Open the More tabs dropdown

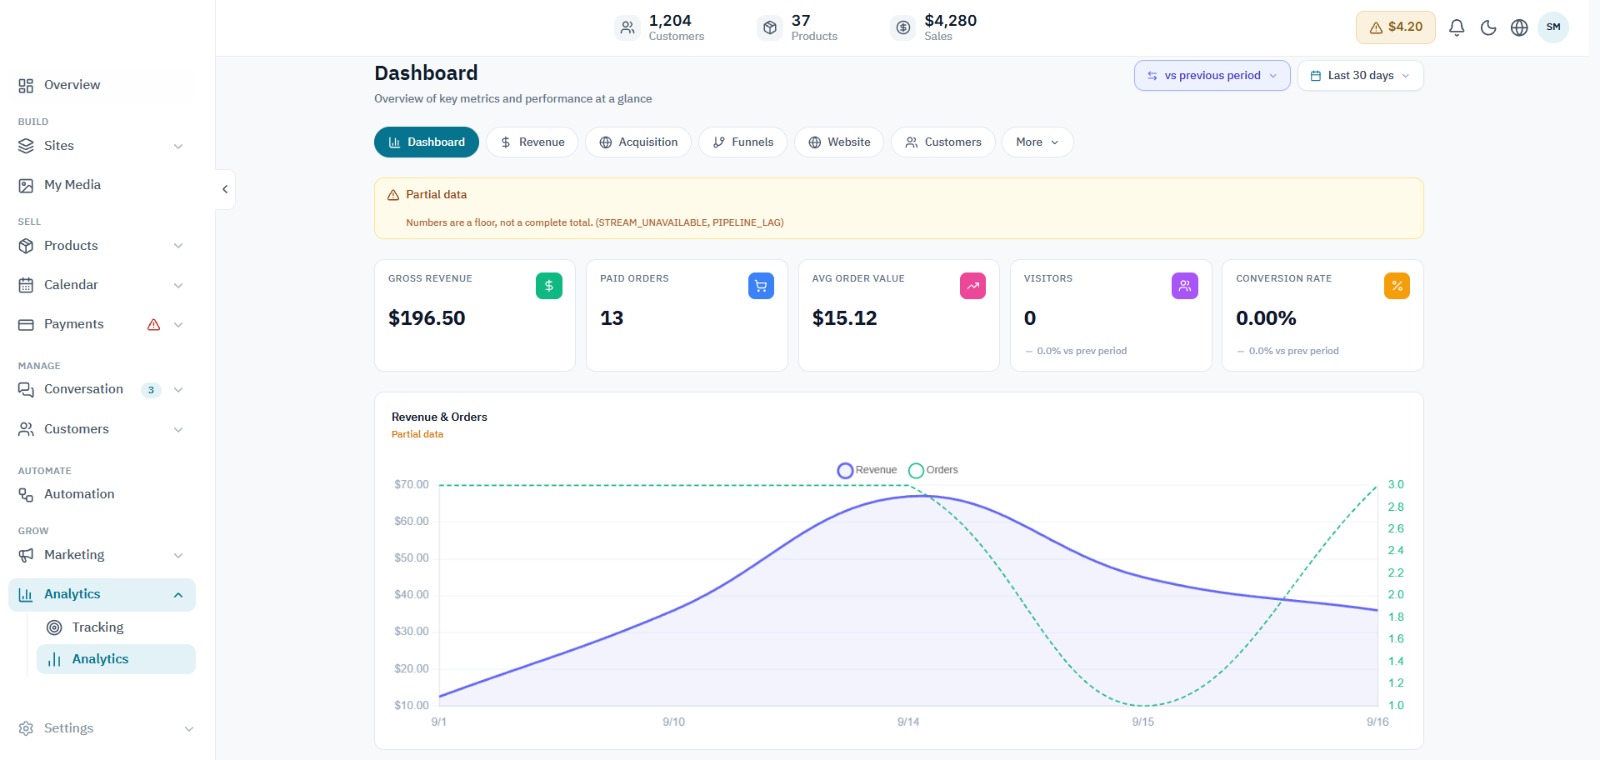[1038, 142]
